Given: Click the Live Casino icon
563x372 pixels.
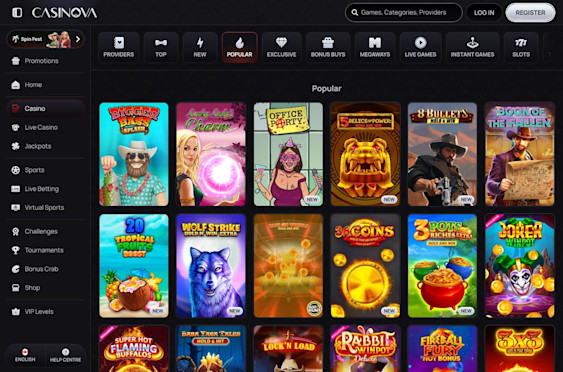Looking at the screenshot, I should click(15, 127).
